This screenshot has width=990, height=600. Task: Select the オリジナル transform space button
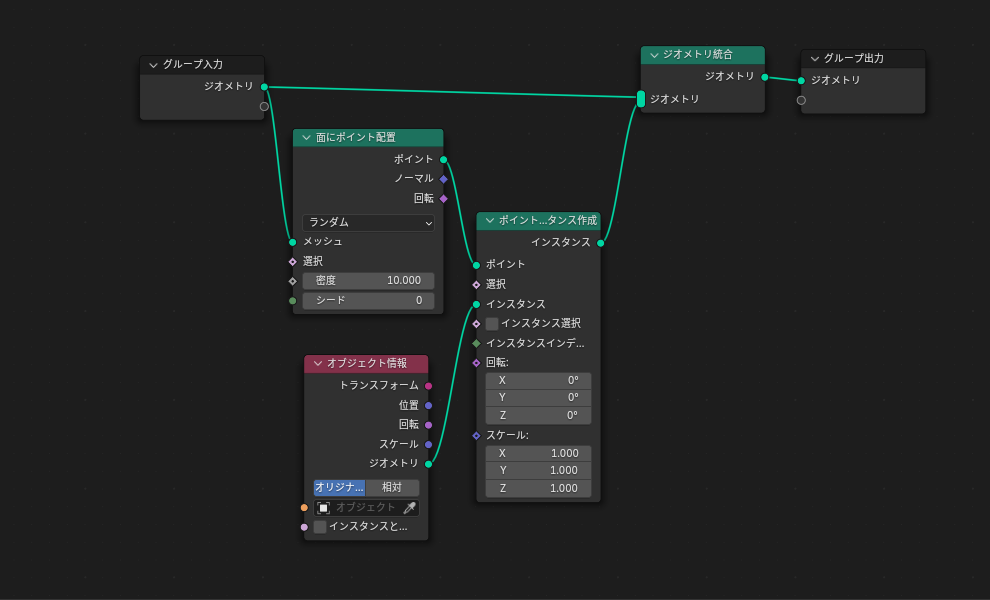click(x=339, y=488)
